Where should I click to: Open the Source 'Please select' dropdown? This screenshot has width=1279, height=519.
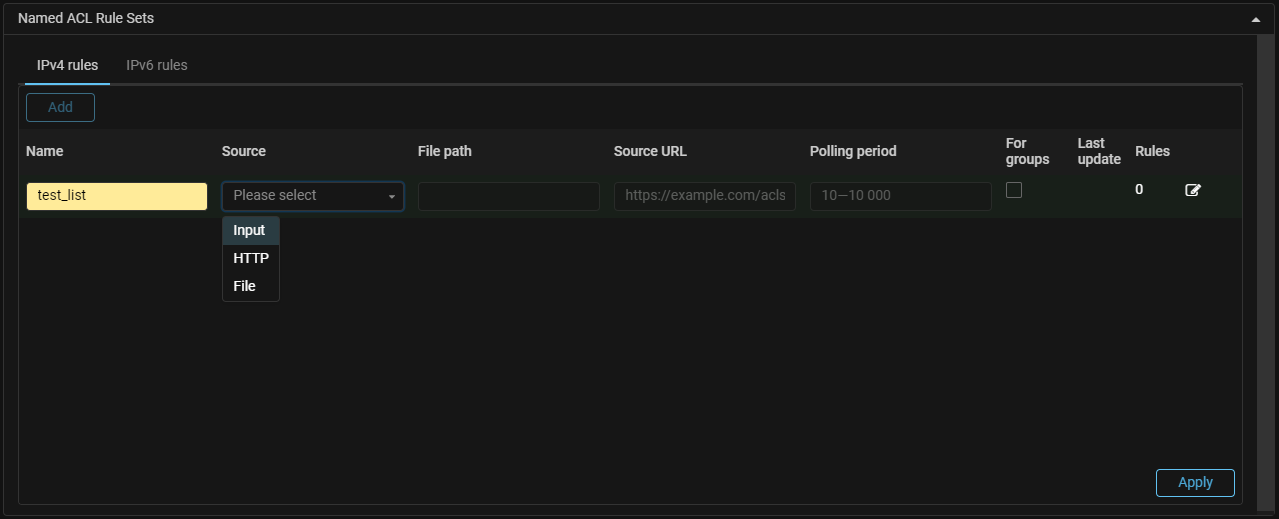(313, 196)
